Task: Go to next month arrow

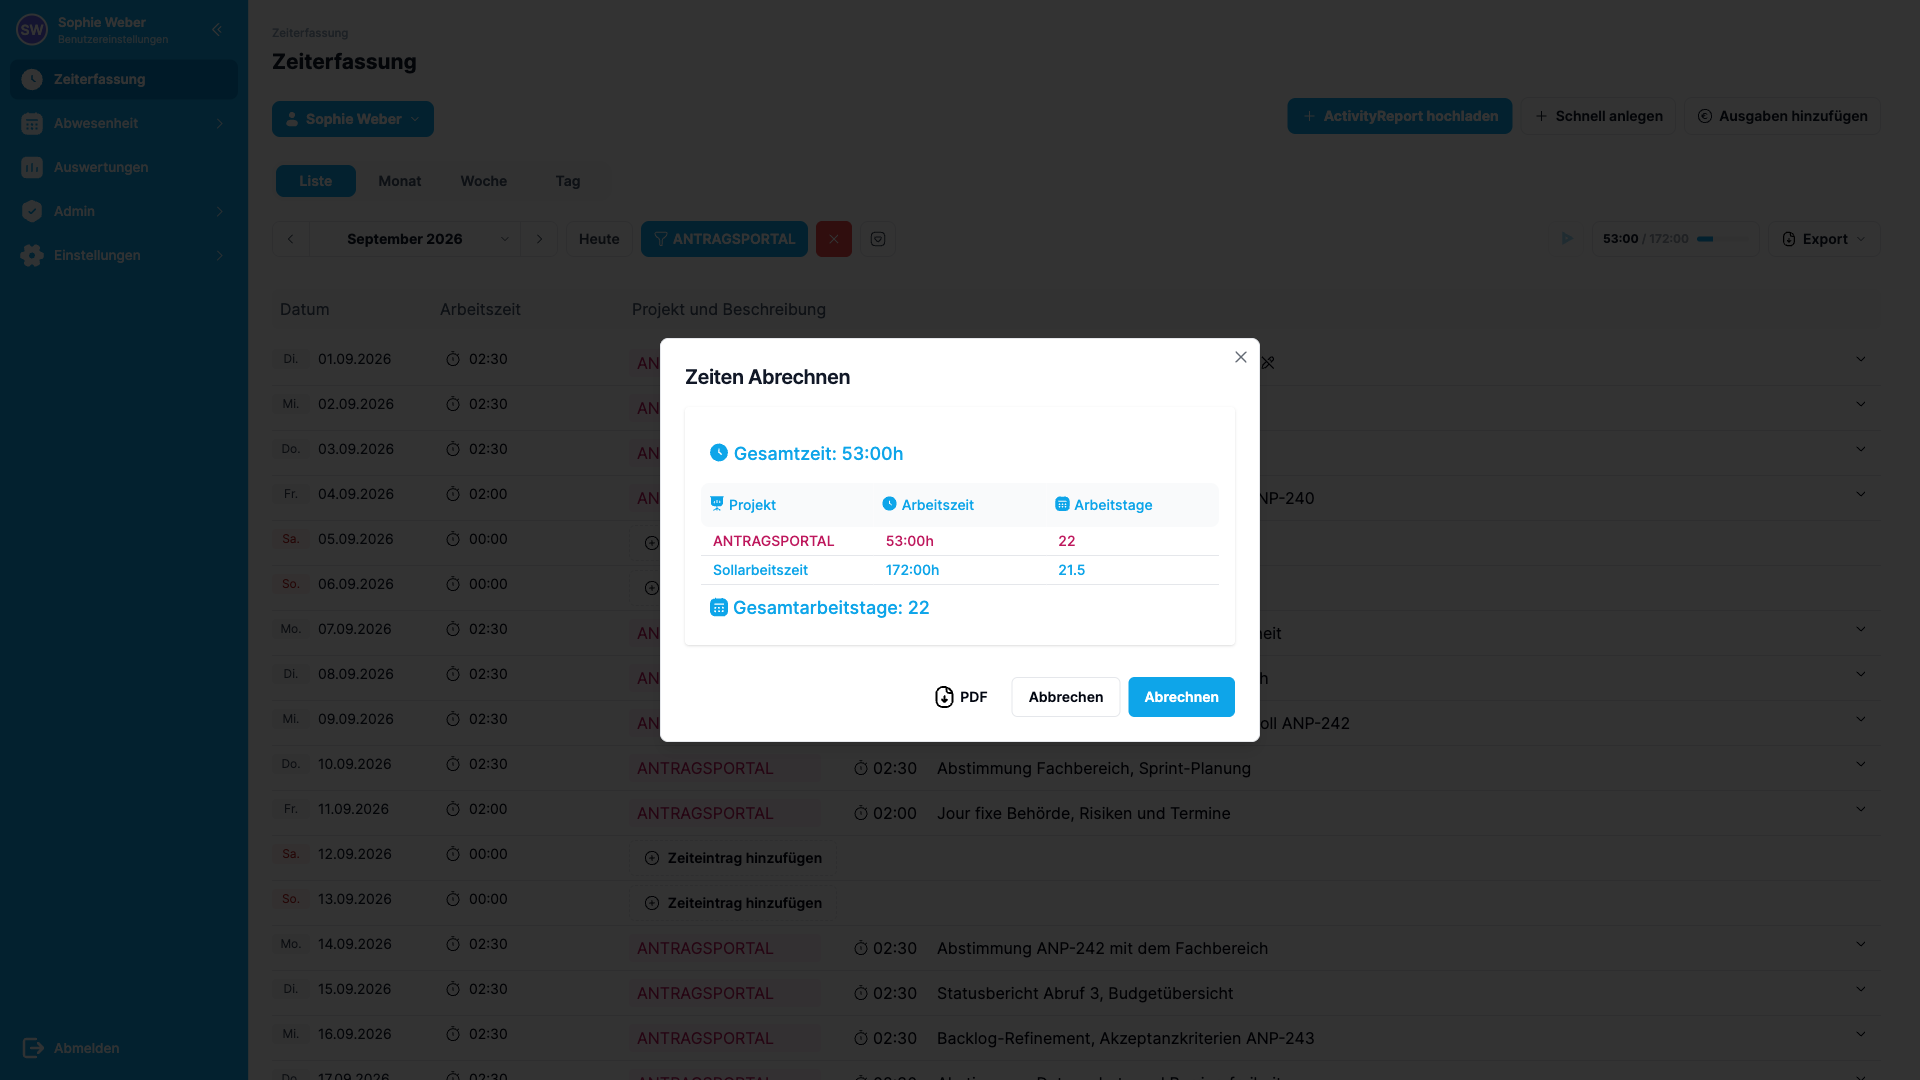Action: 539,239
